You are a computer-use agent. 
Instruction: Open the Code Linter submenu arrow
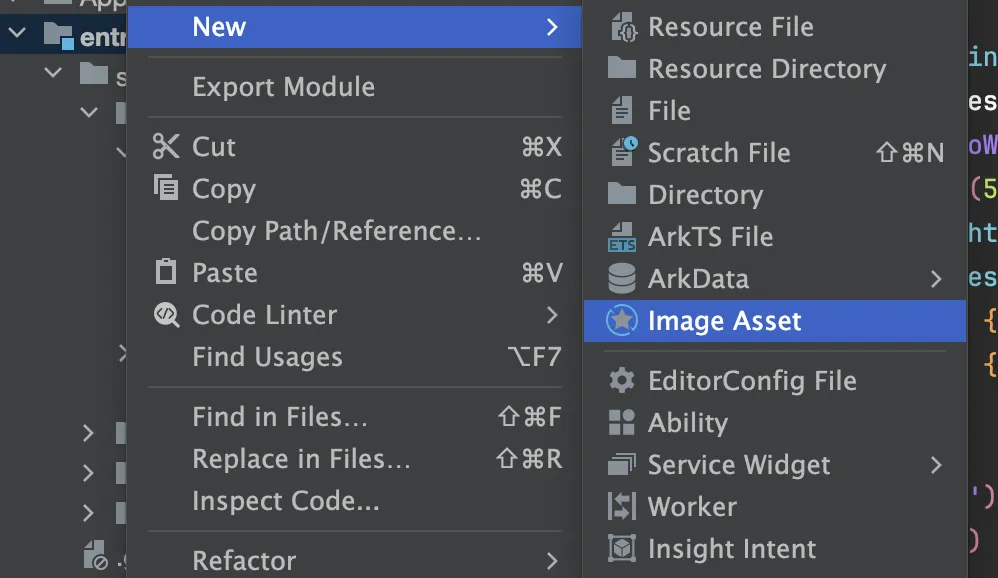tap(552, 315)
